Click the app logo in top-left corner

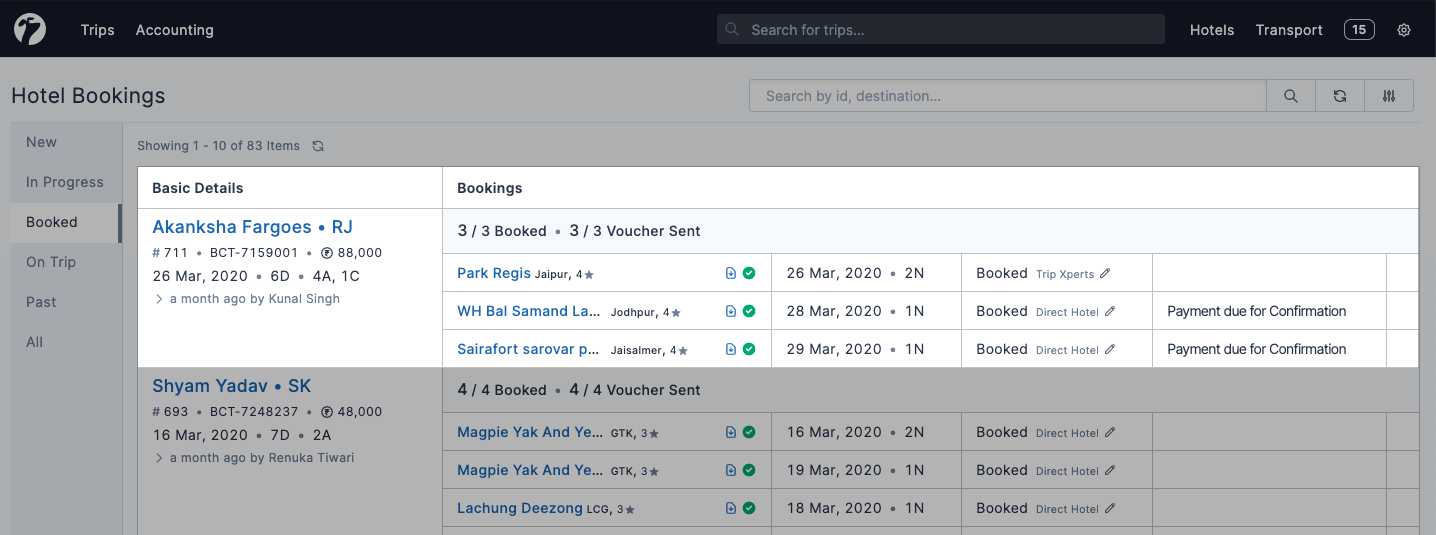(30, 30)
